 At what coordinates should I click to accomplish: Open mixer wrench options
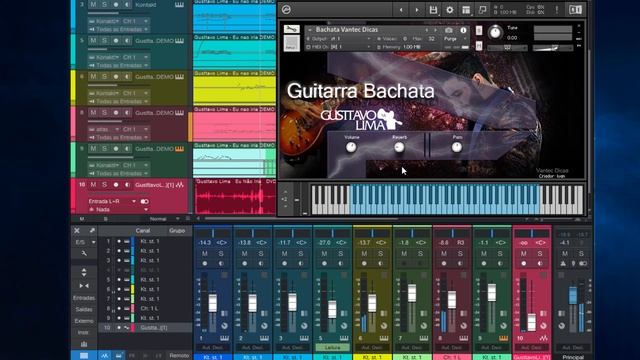(x=84, y=253)
